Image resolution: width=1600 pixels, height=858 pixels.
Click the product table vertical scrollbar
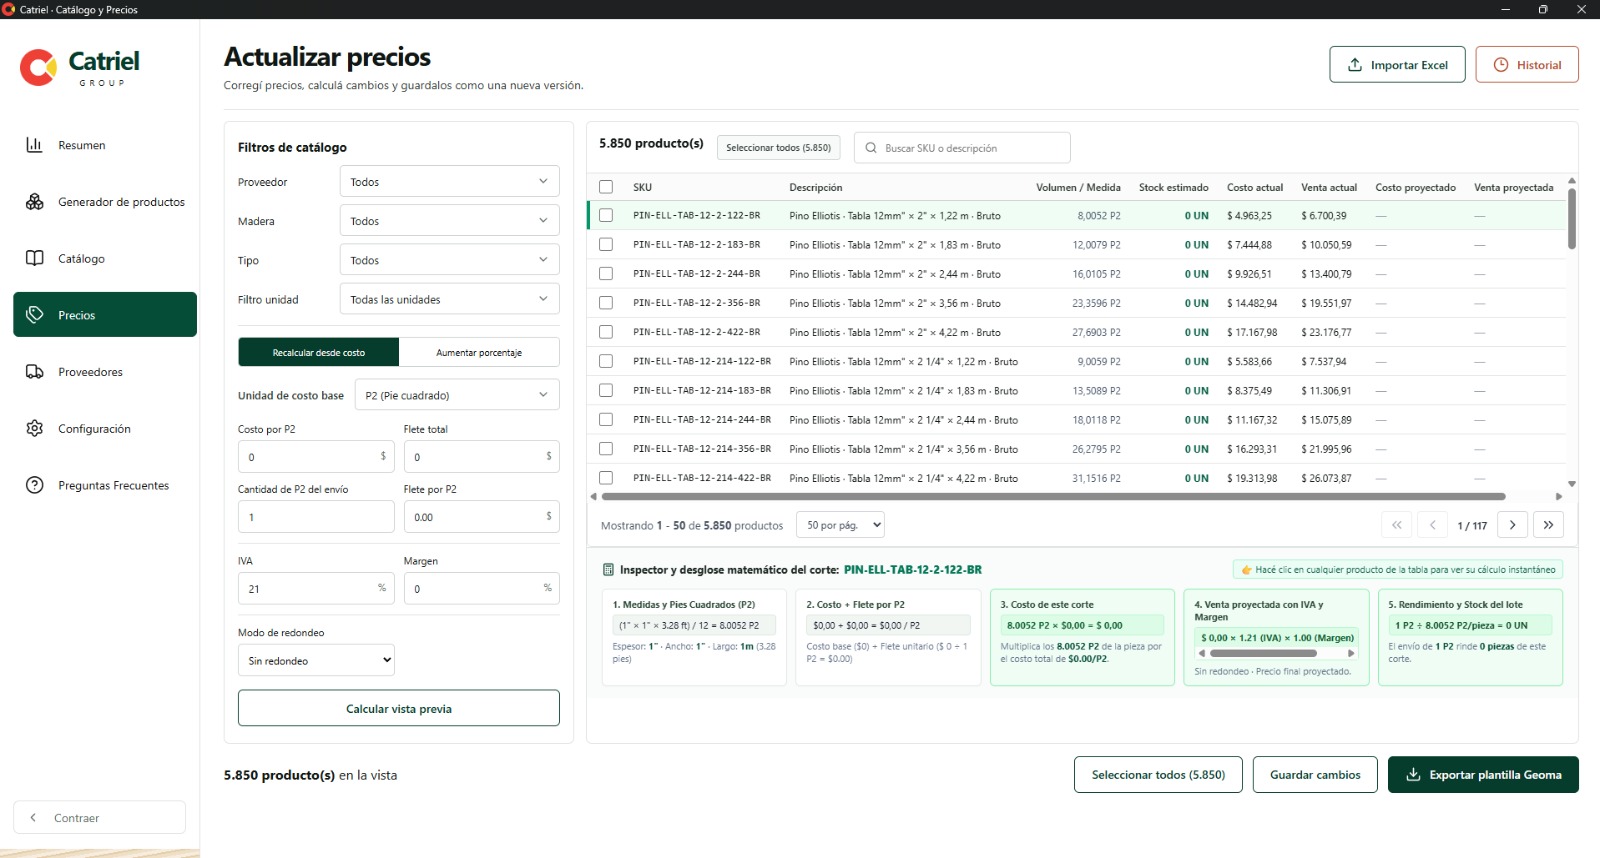coord(1572,218)
